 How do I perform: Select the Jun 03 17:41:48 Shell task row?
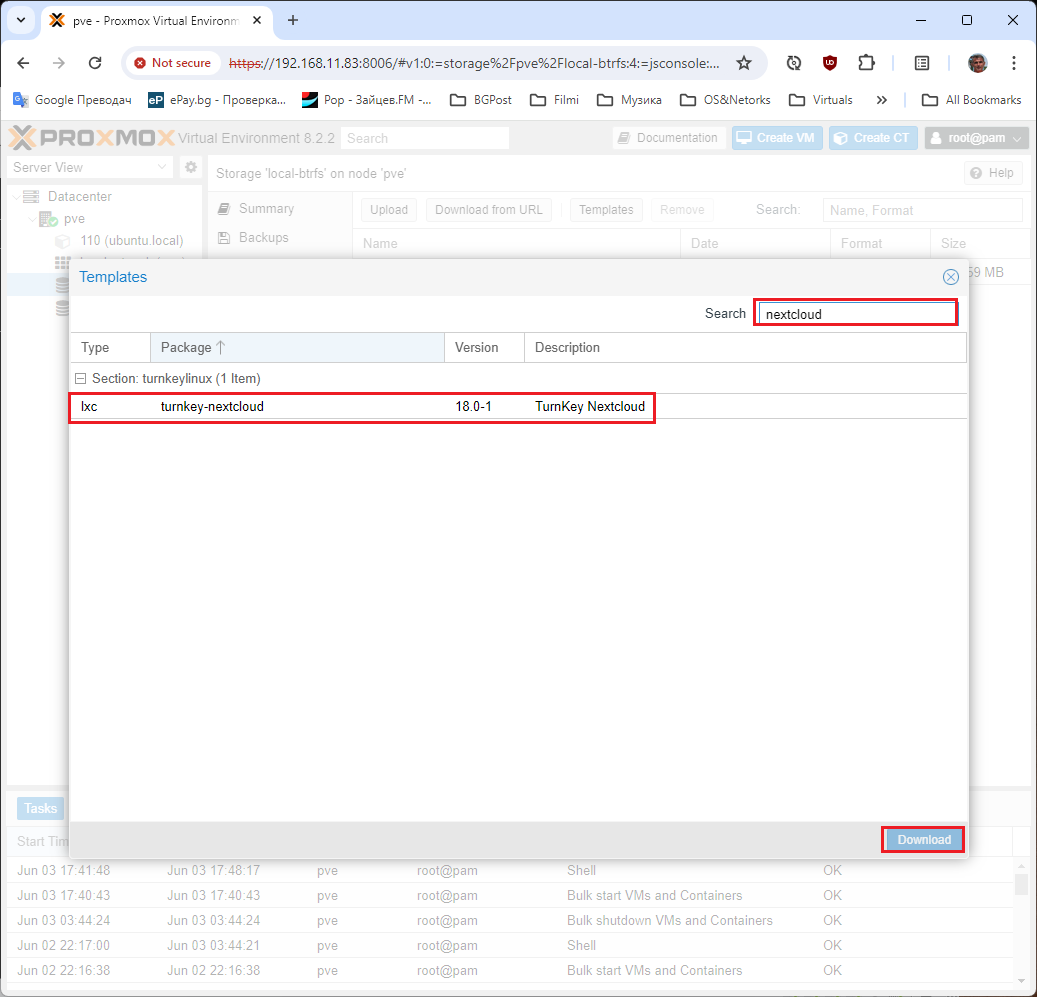(x=509, y=871)
